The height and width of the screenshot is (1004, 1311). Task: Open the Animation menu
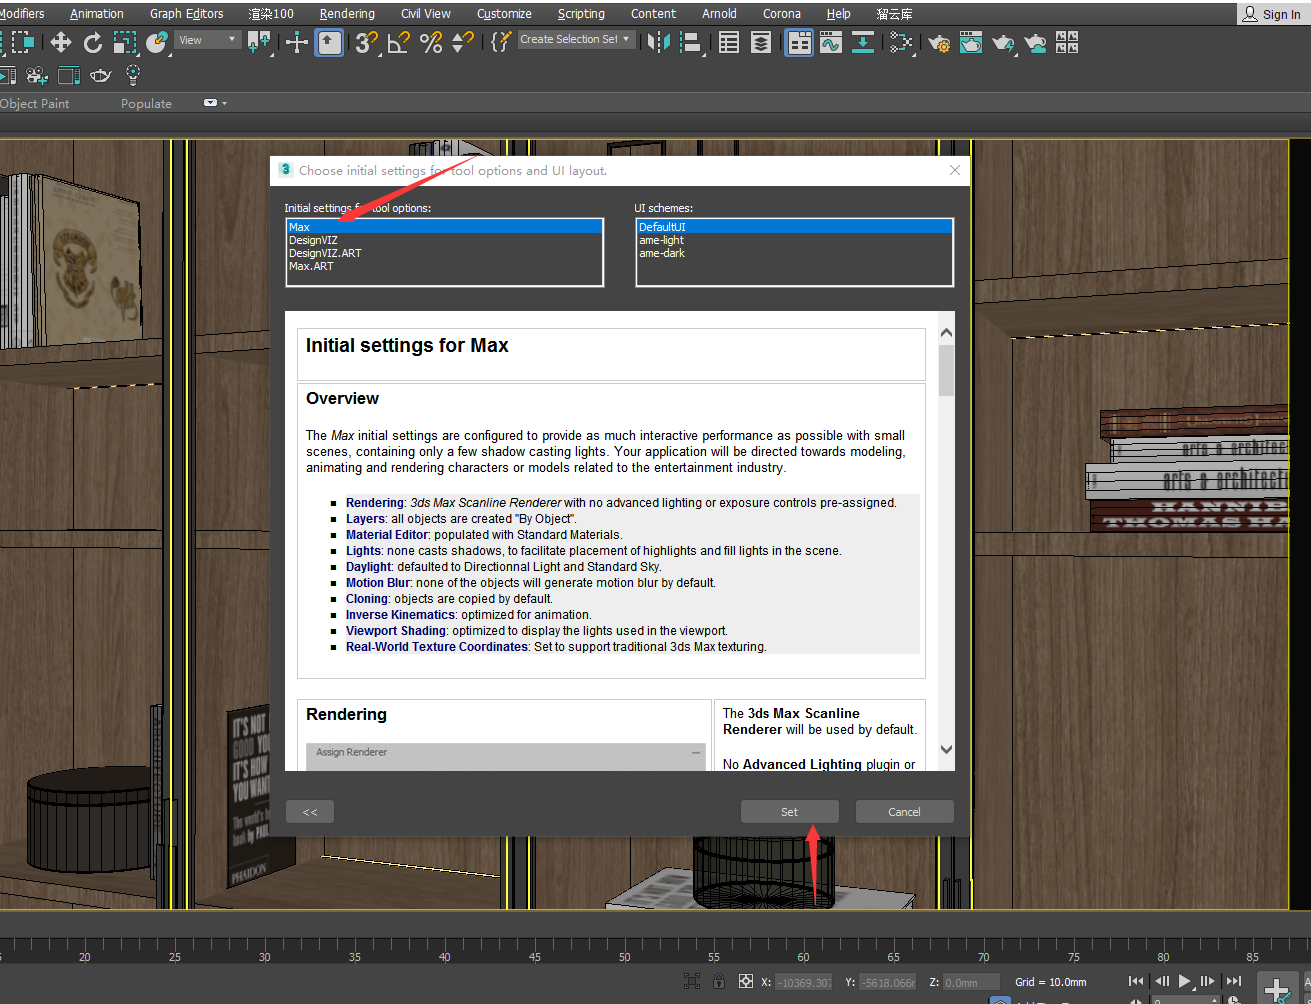point(97,14)
